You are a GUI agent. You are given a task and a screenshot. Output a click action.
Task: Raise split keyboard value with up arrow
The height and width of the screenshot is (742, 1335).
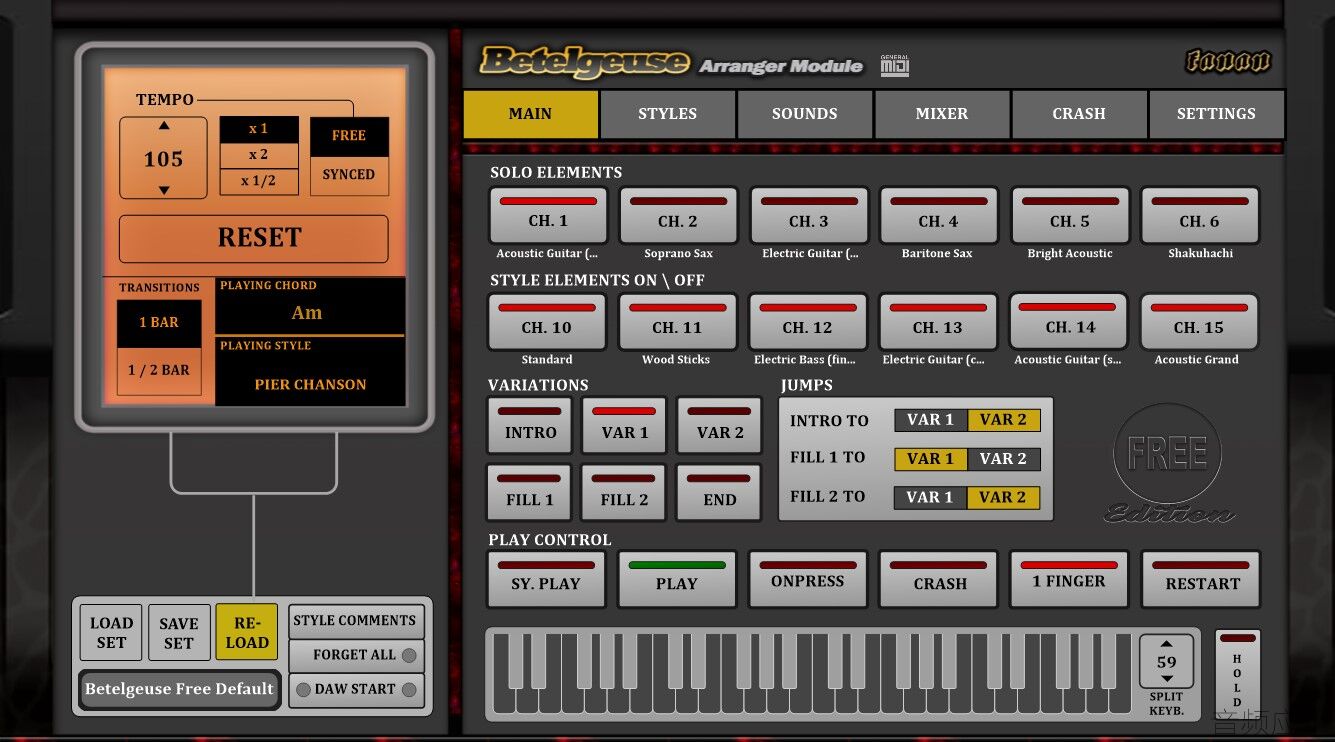click(x=1166, y=644)
